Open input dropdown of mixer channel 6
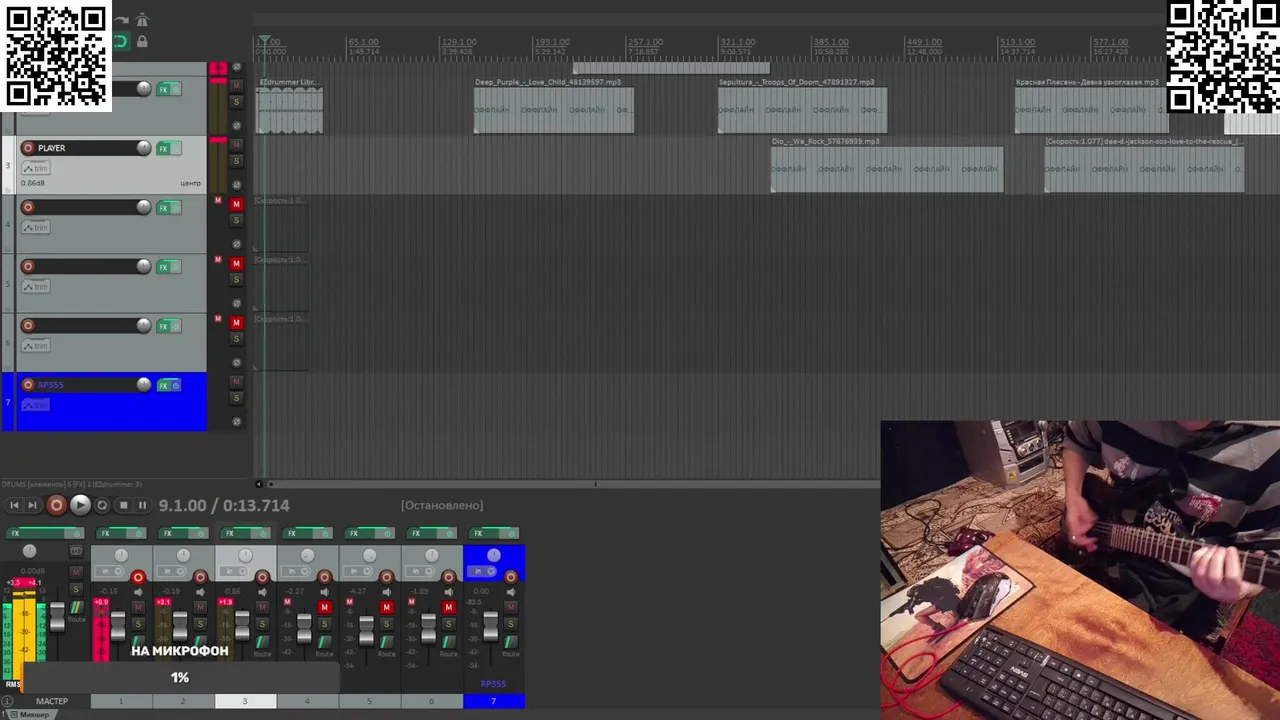 pos(419,571)
